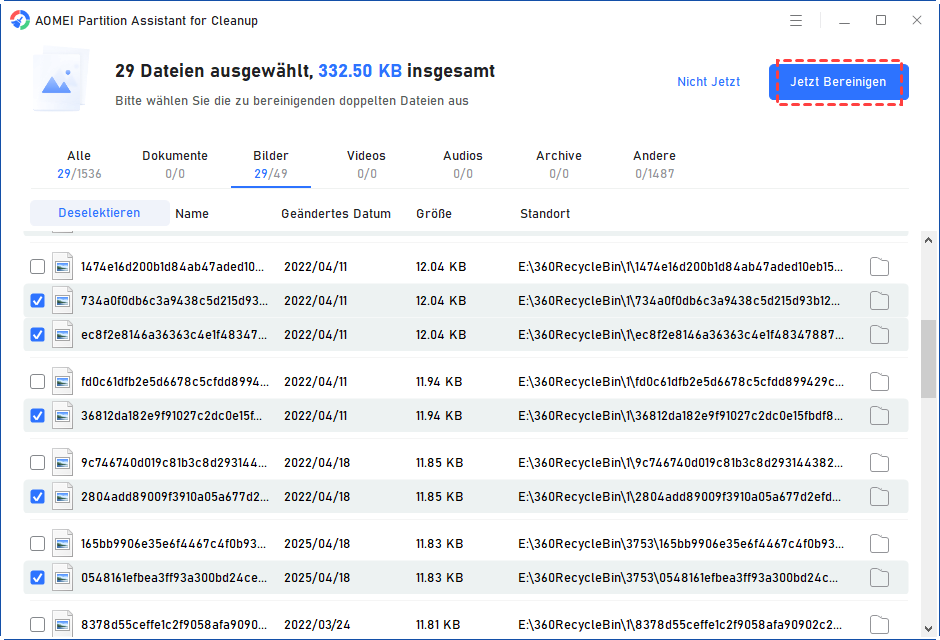The image size is (940, 640).
Task: Open the Videos tab
Action: coord(366,164)
